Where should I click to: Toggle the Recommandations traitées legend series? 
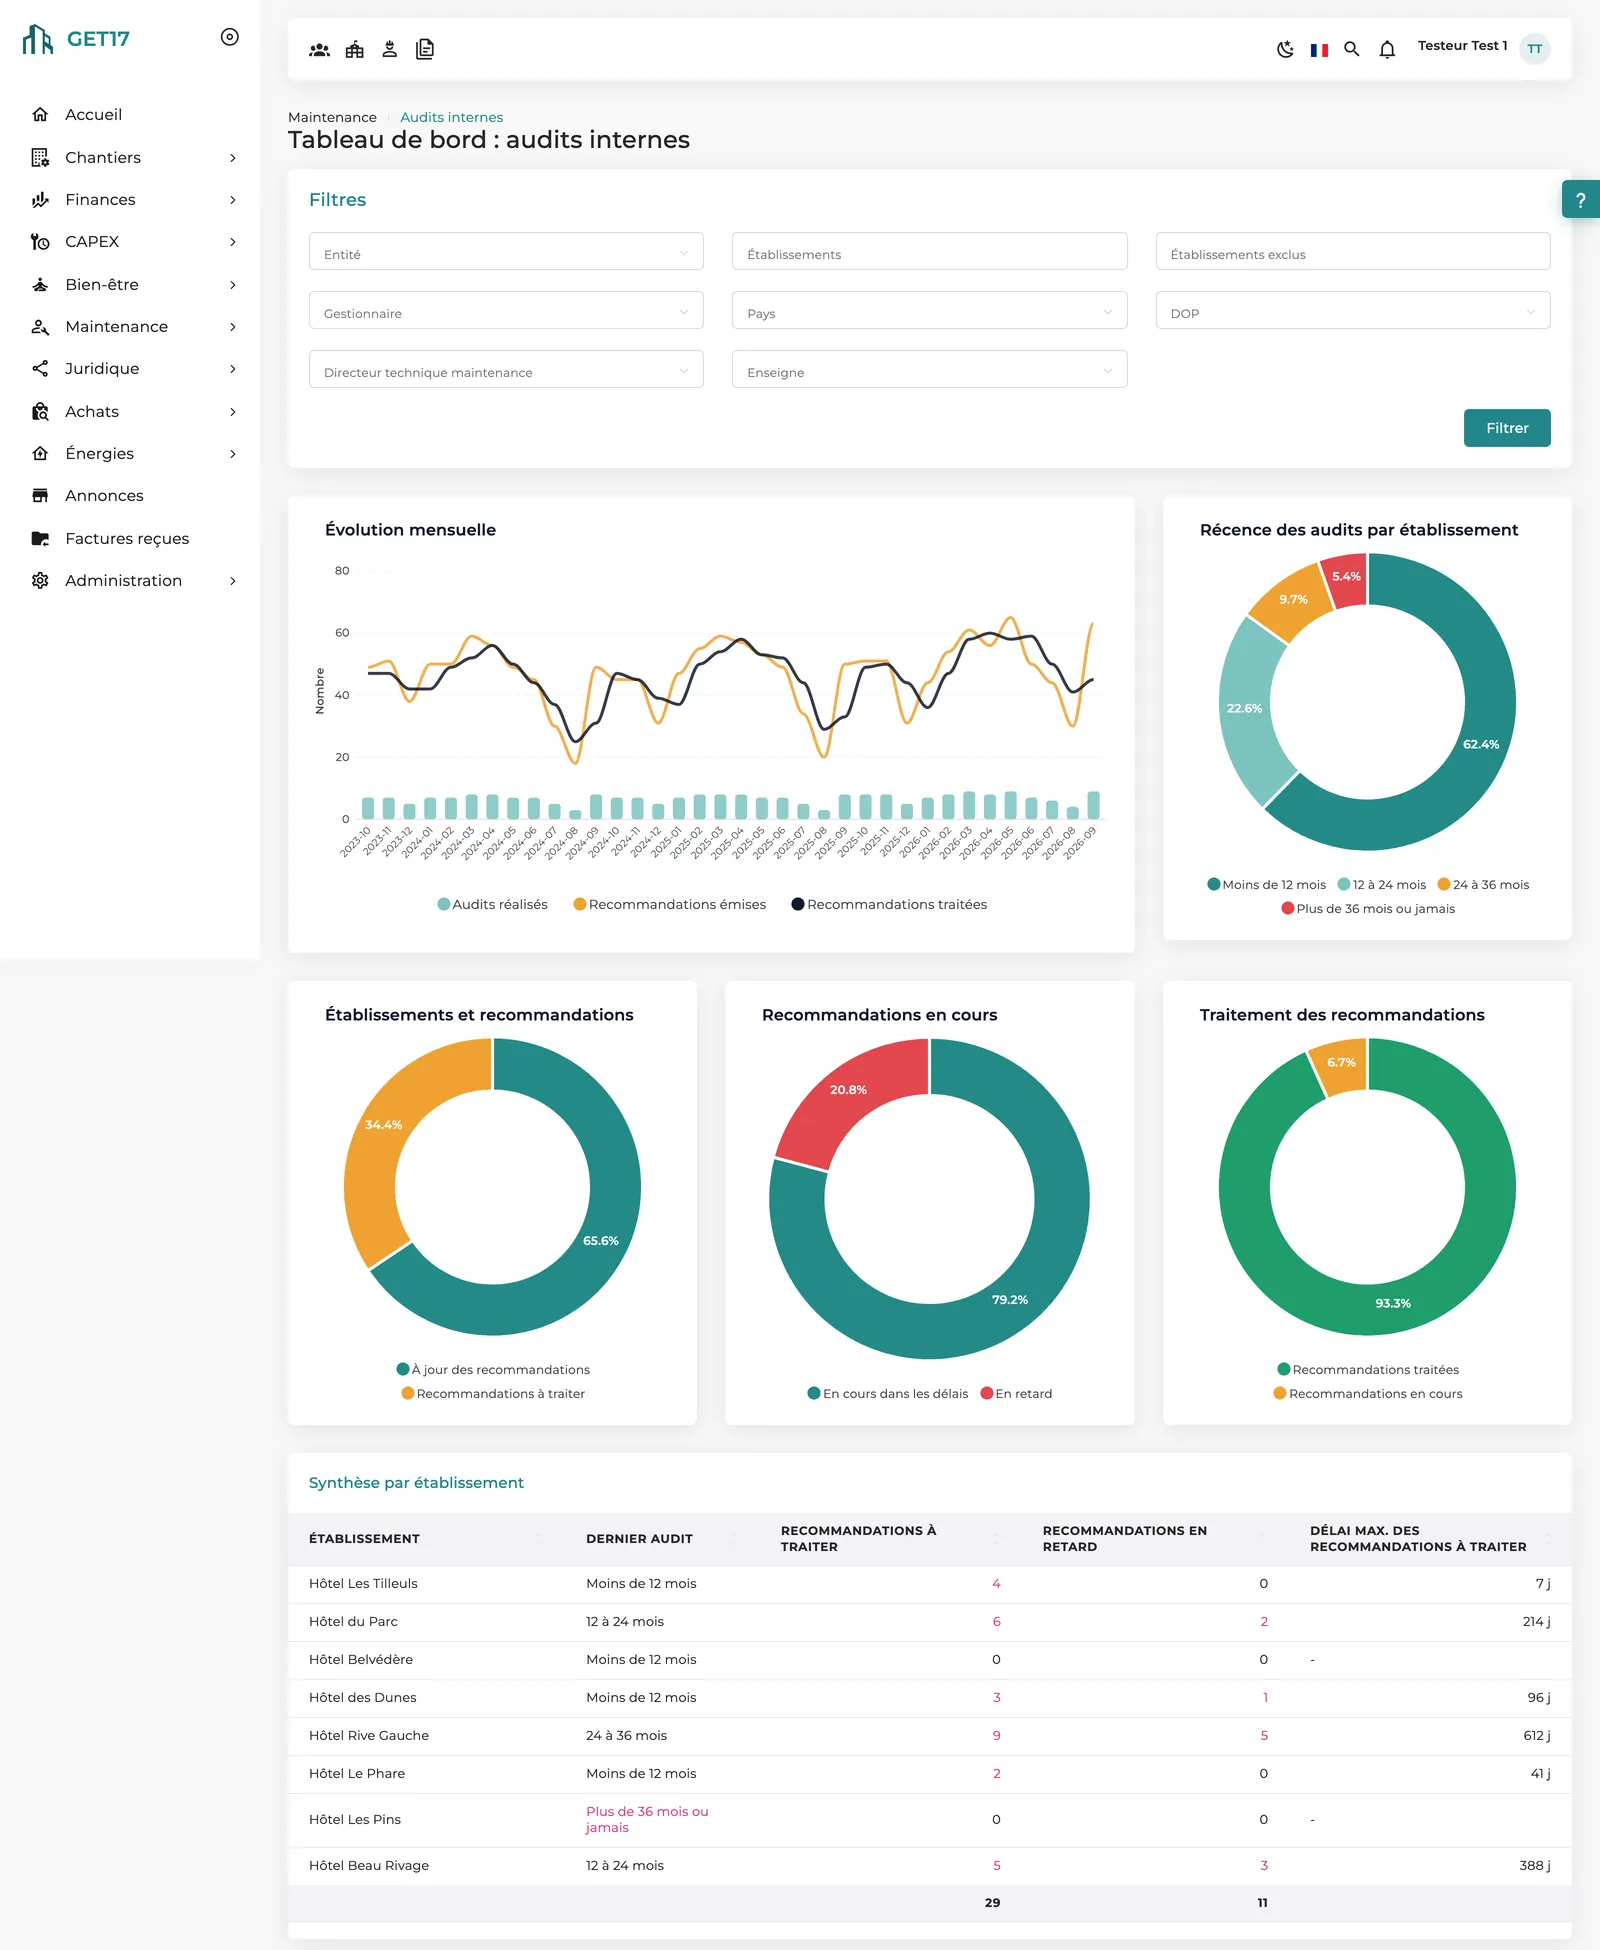889,904
